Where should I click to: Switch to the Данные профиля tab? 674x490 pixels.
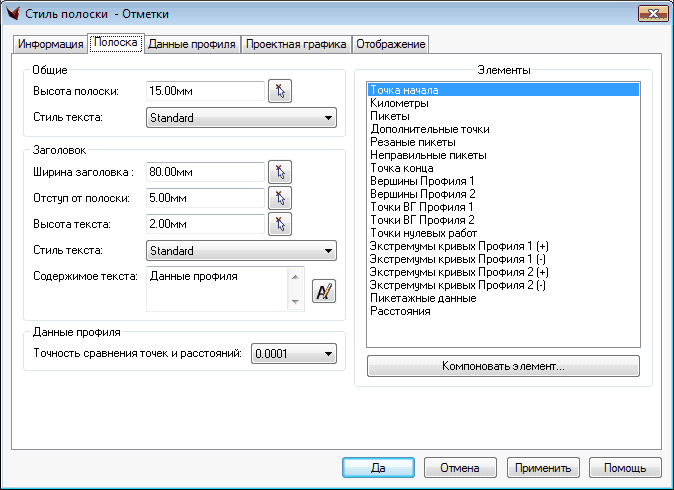point(192,44)
